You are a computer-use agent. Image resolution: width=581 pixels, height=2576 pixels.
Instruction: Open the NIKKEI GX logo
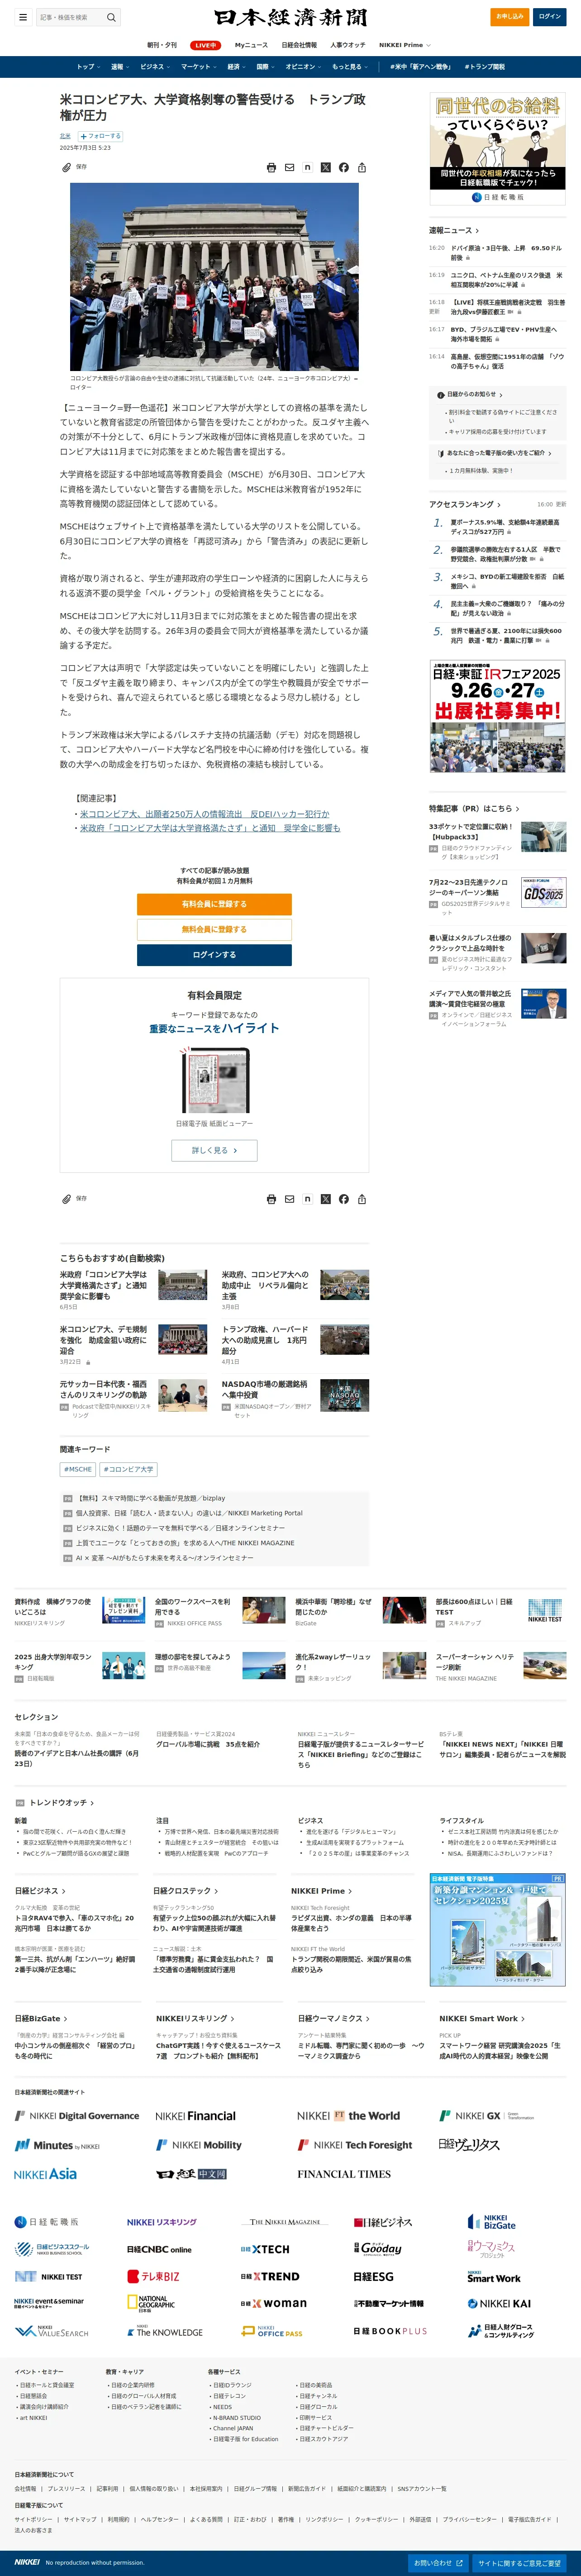click(x=487, y=2116)
